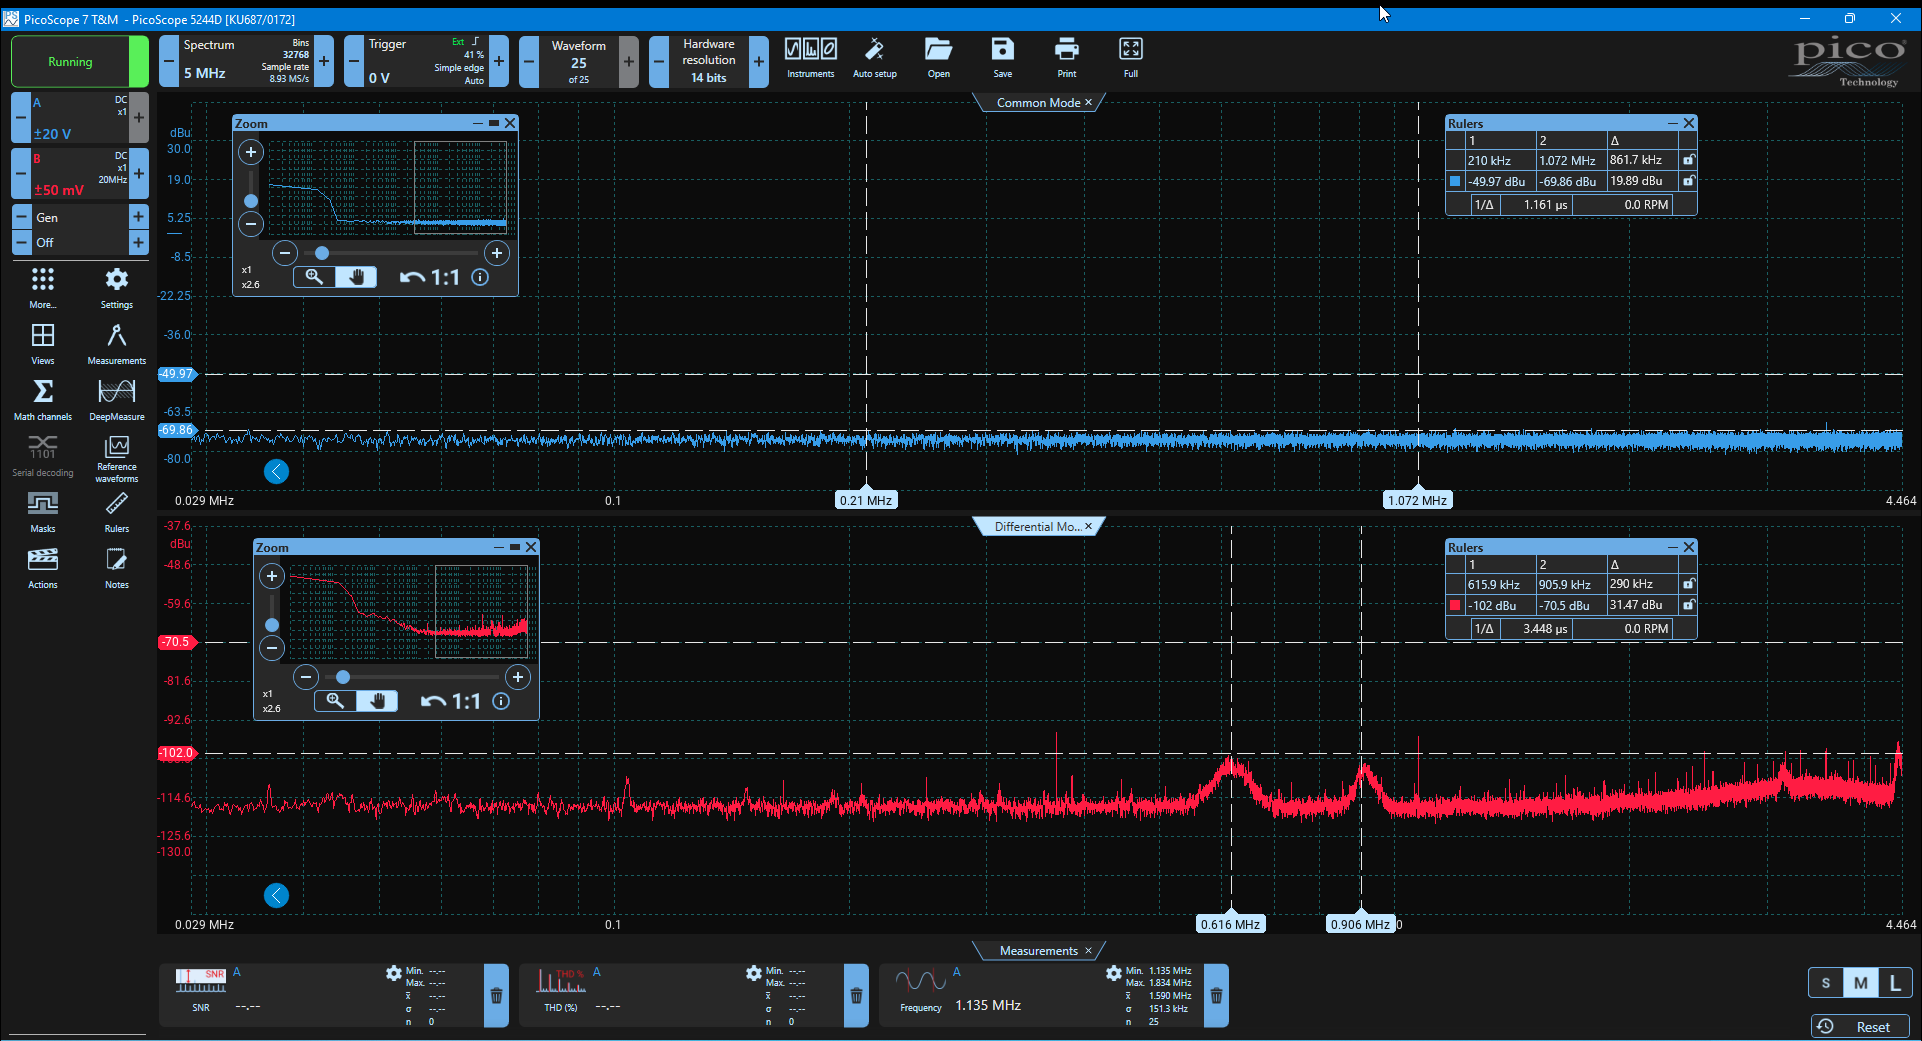Open THD measurement settings gear
1922x1041 pixels.
click(x=754, y=973)
